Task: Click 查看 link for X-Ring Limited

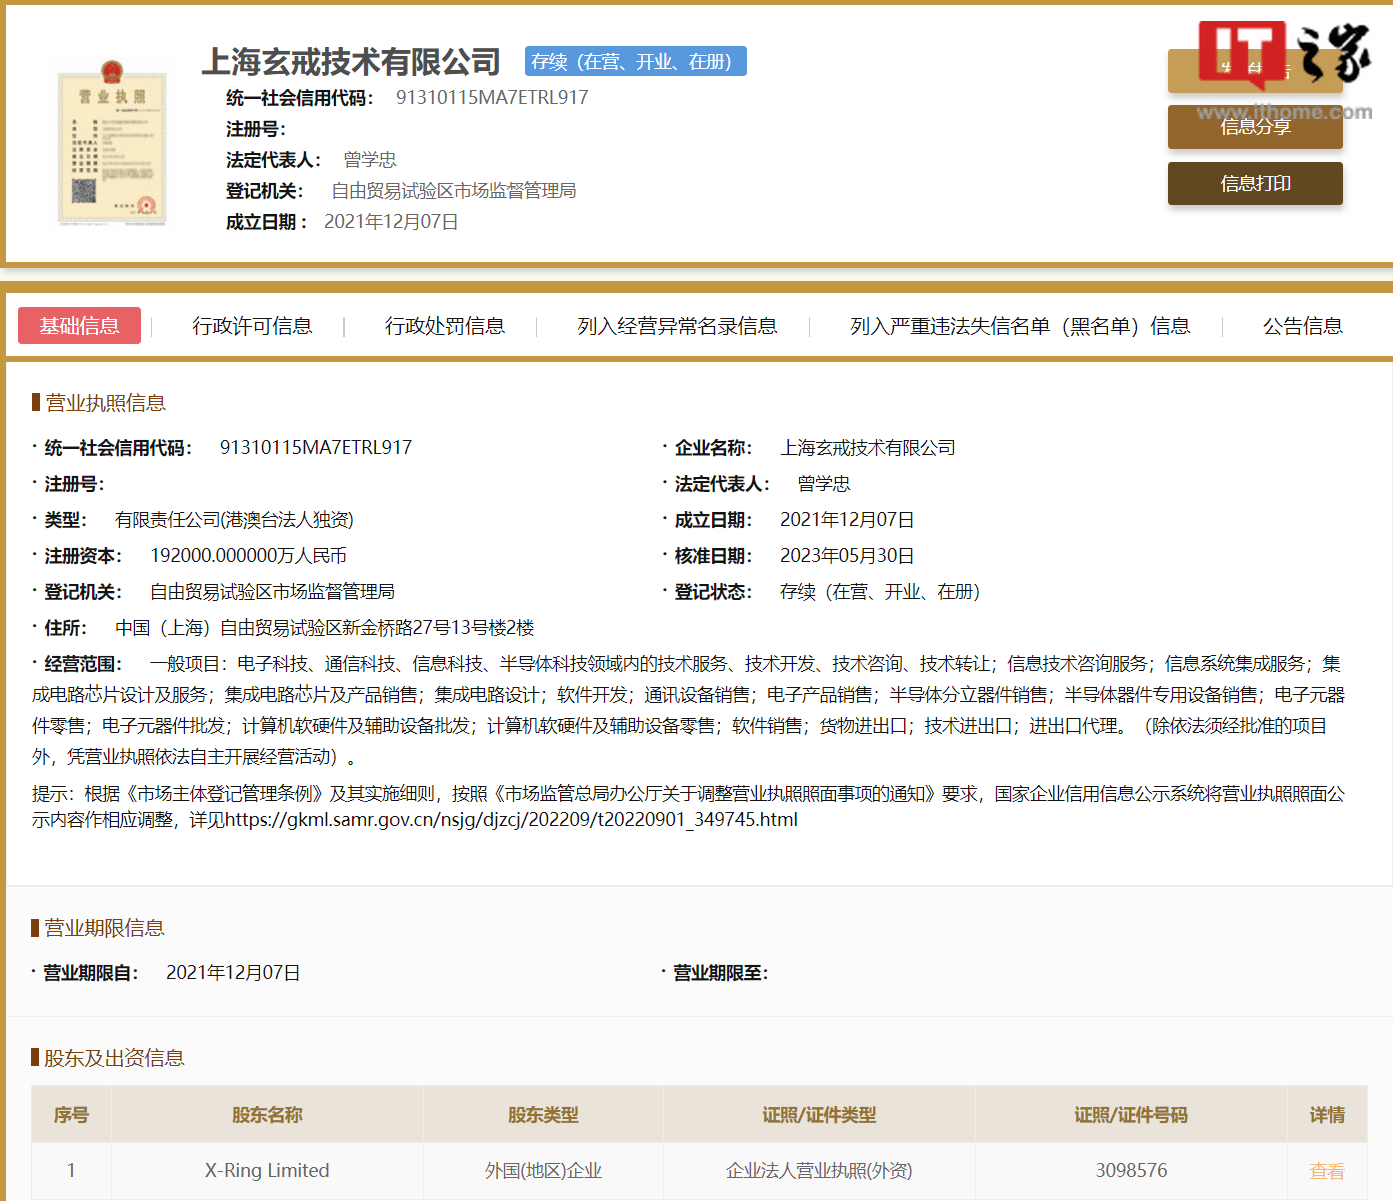Action: click(x=1326, y=1171)
